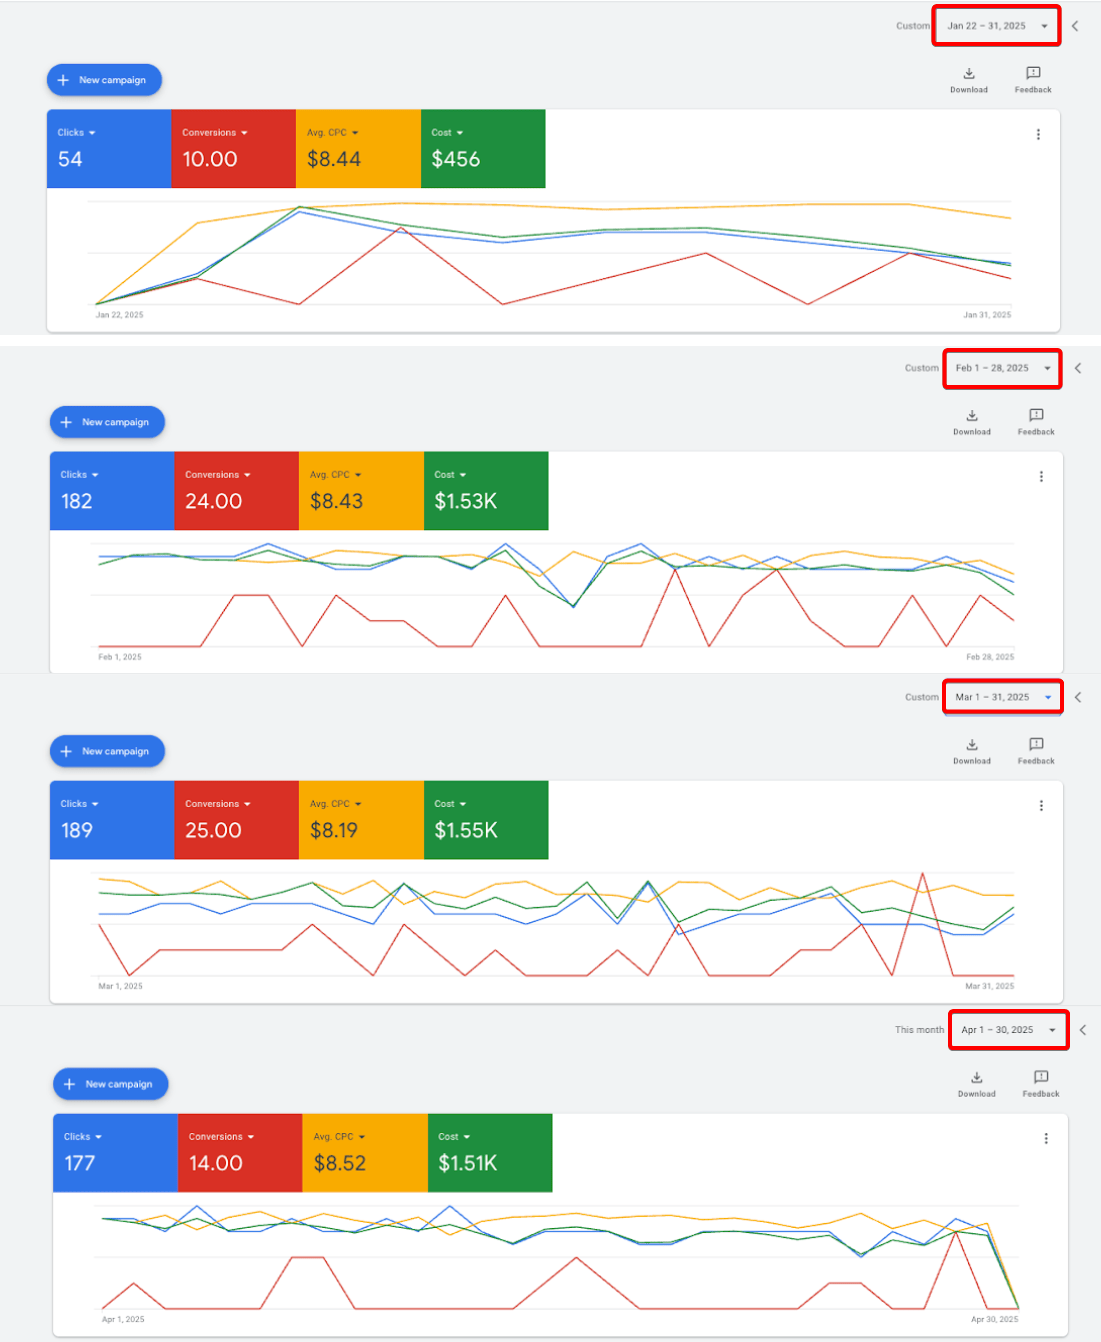Click New campaign in the Apr 1 – 30 panel
1101x1342 pixels.
tap(110, 1084)
